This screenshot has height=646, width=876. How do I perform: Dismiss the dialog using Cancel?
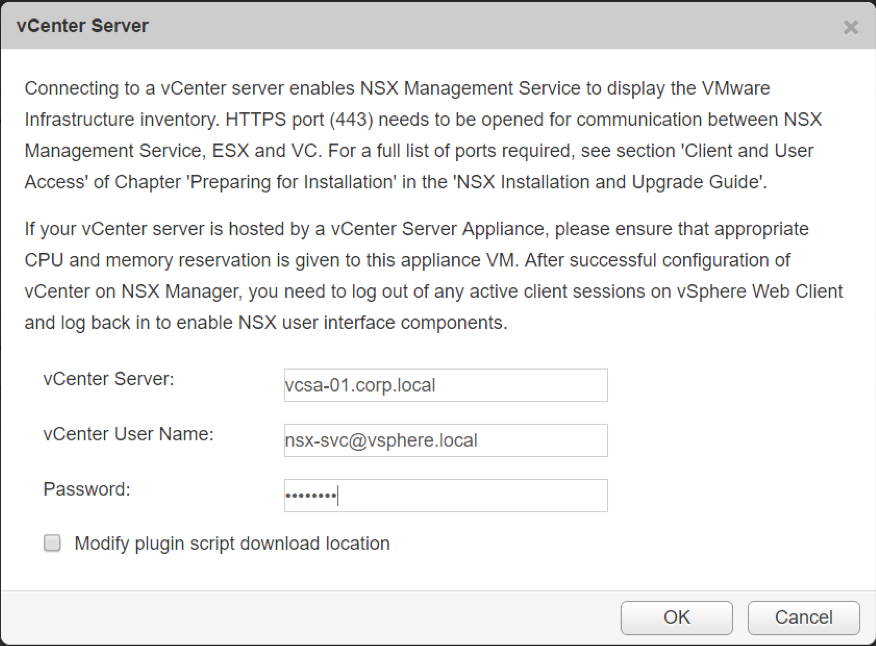pyautogui.click(x=803, y=618)
